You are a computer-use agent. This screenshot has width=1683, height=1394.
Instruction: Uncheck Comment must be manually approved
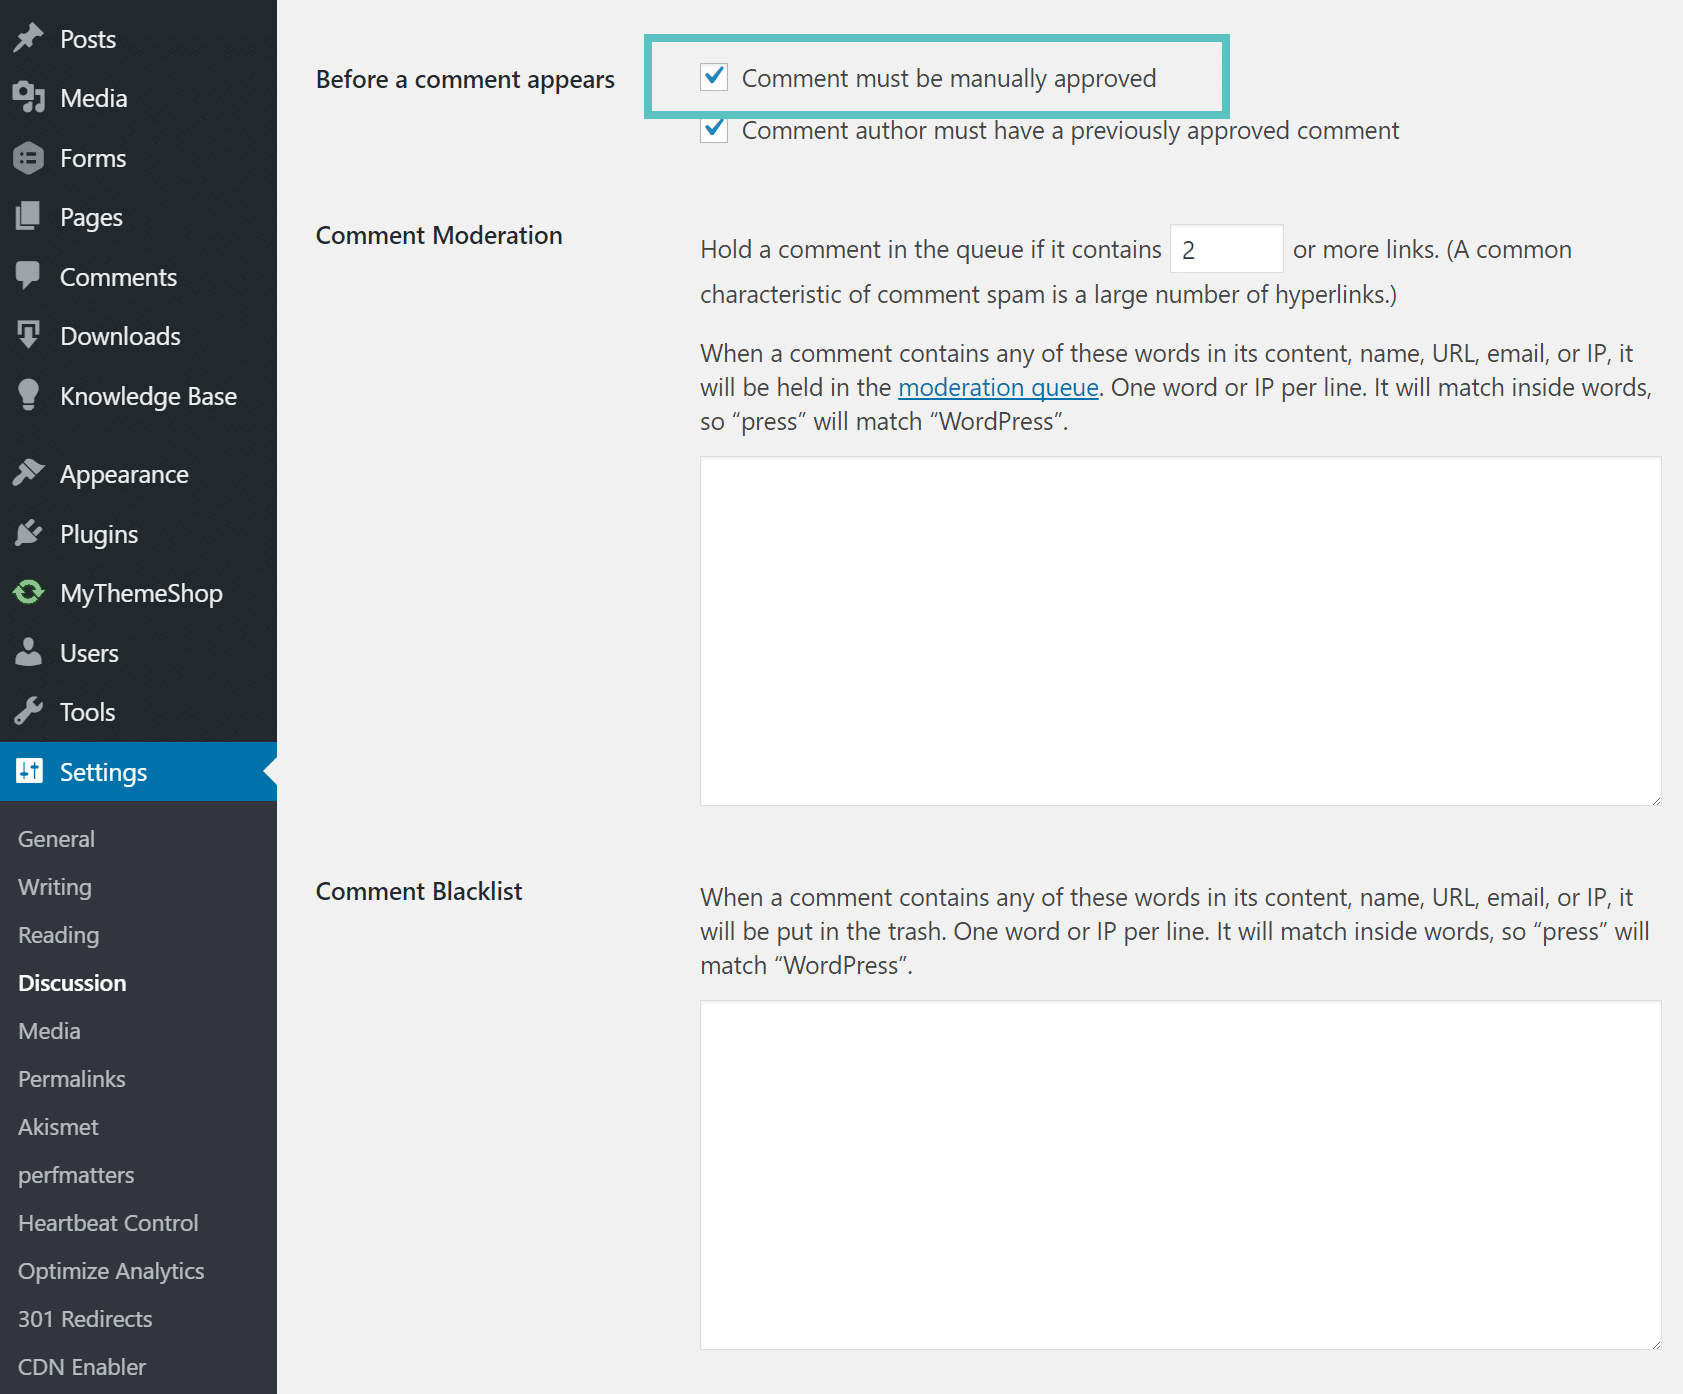tap(714, 77)
